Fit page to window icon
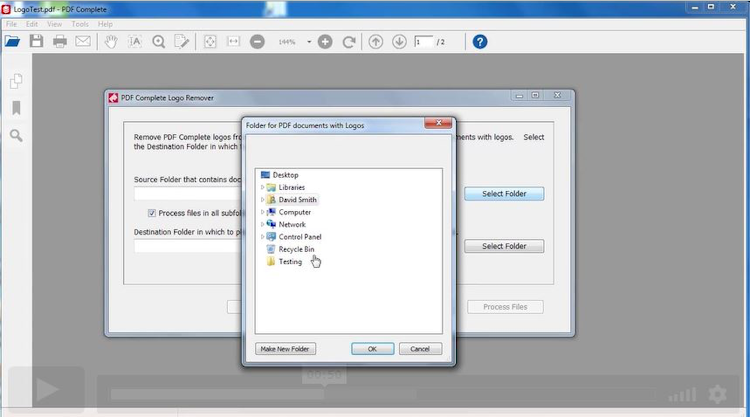750x417 pixels. tap(210, 42)
